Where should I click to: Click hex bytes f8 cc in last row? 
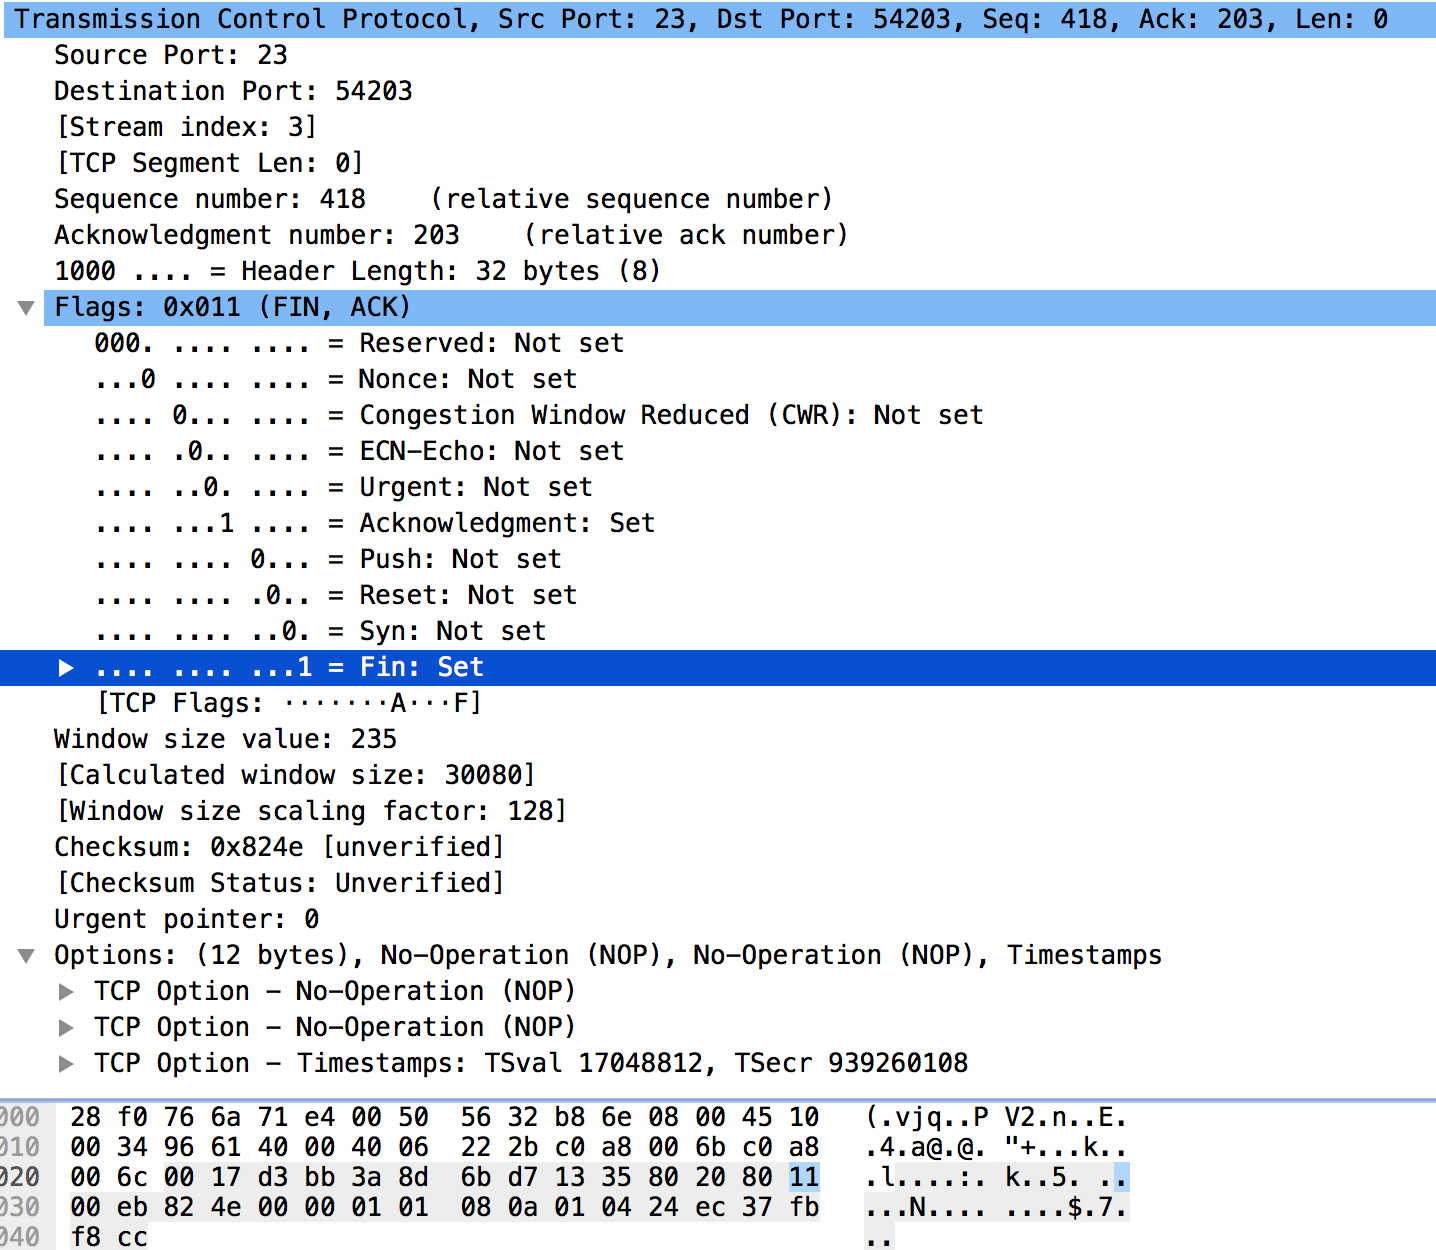click(109, 1237)
